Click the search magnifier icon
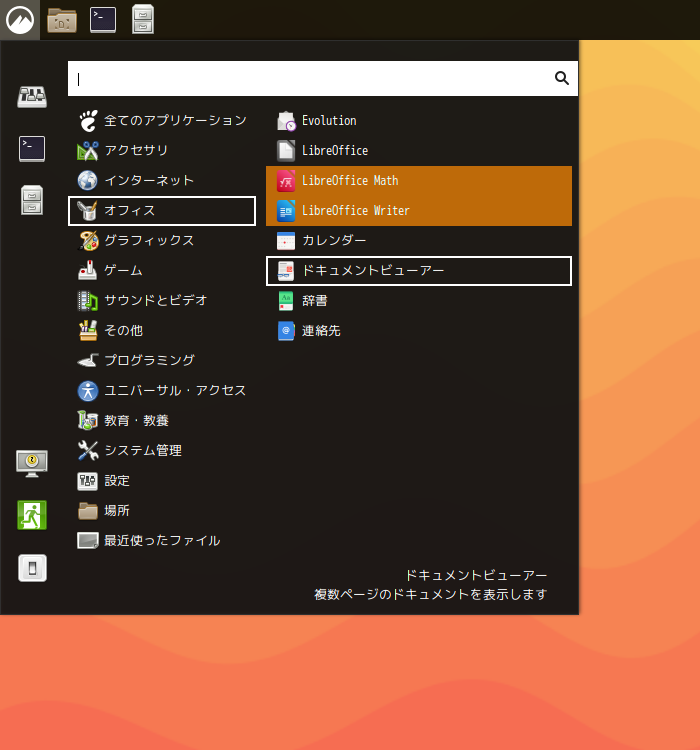Viewport: 700px width, 750px height. point(562,78)
